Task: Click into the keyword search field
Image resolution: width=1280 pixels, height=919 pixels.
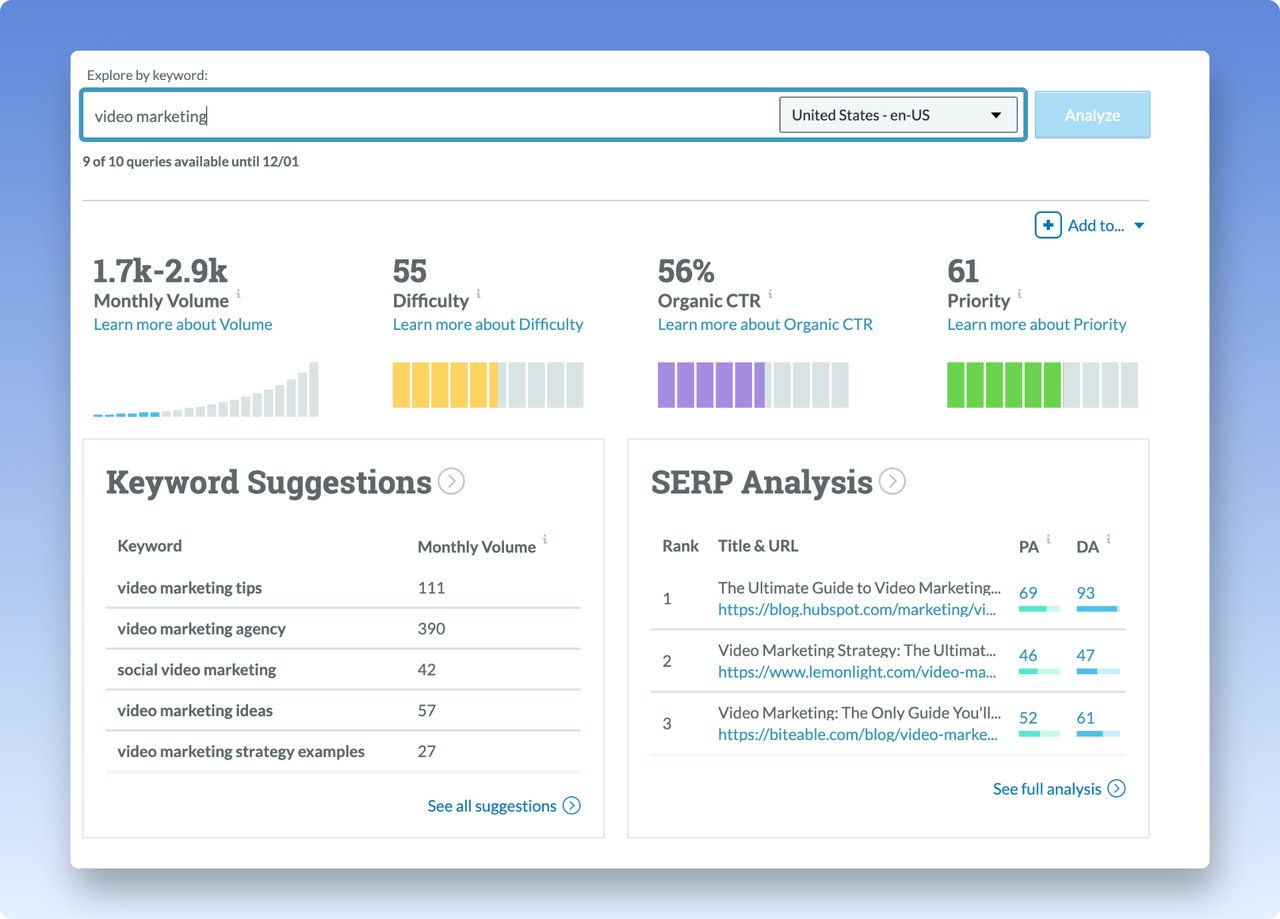Action: tap(430, 116)
